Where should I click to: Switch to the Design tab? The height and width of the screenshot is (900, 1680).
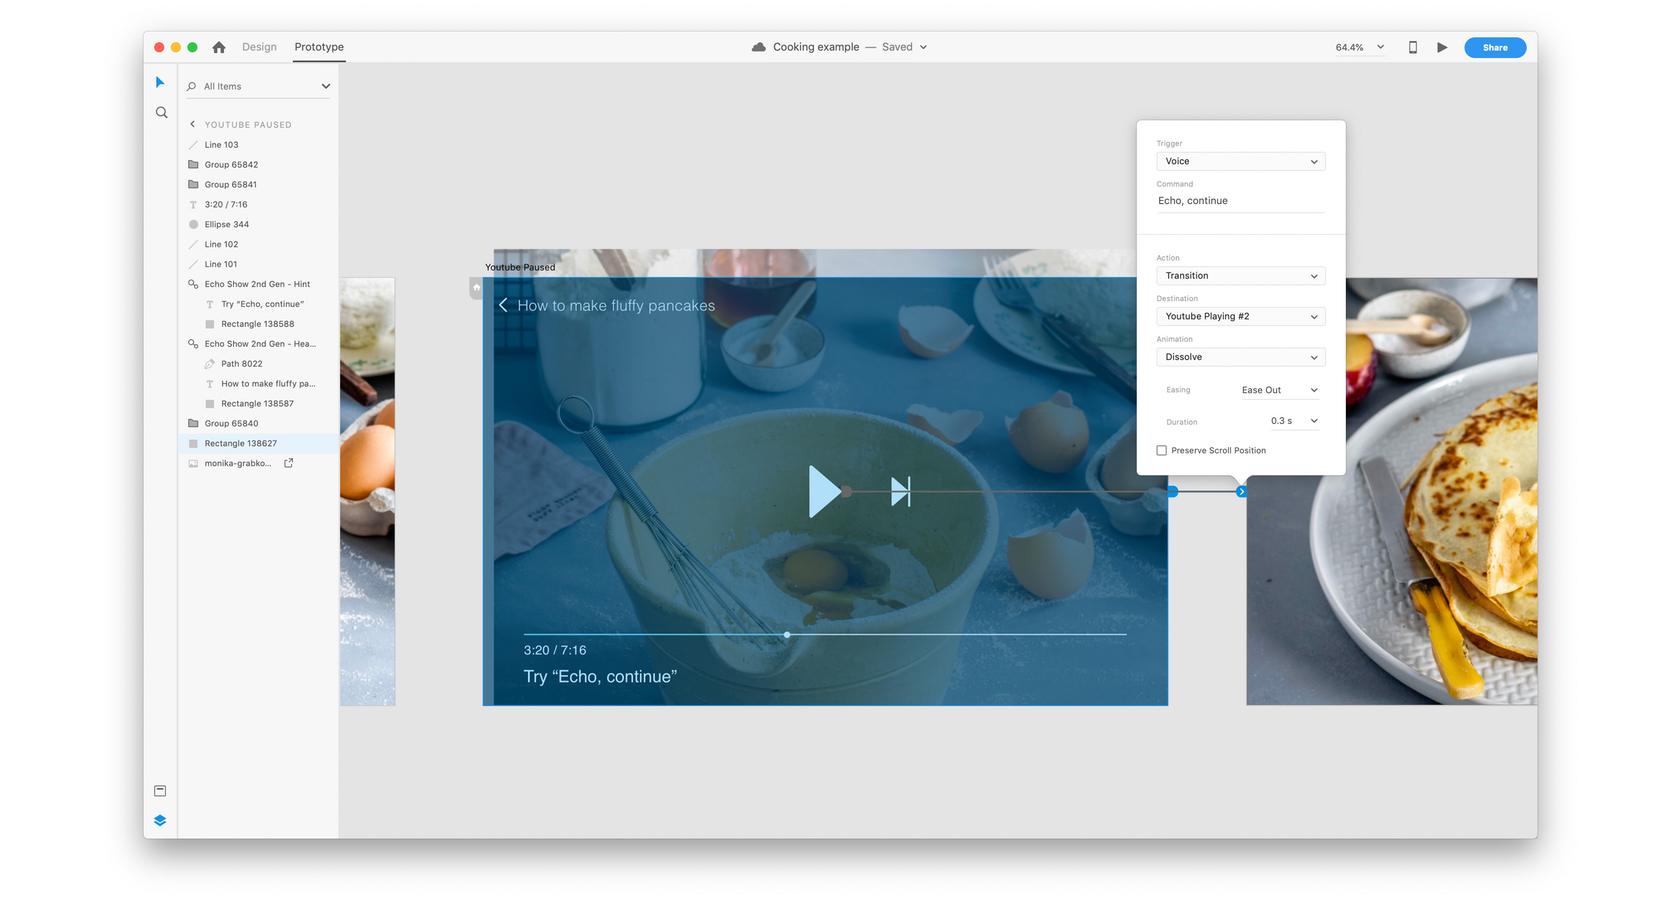point(259,47)
